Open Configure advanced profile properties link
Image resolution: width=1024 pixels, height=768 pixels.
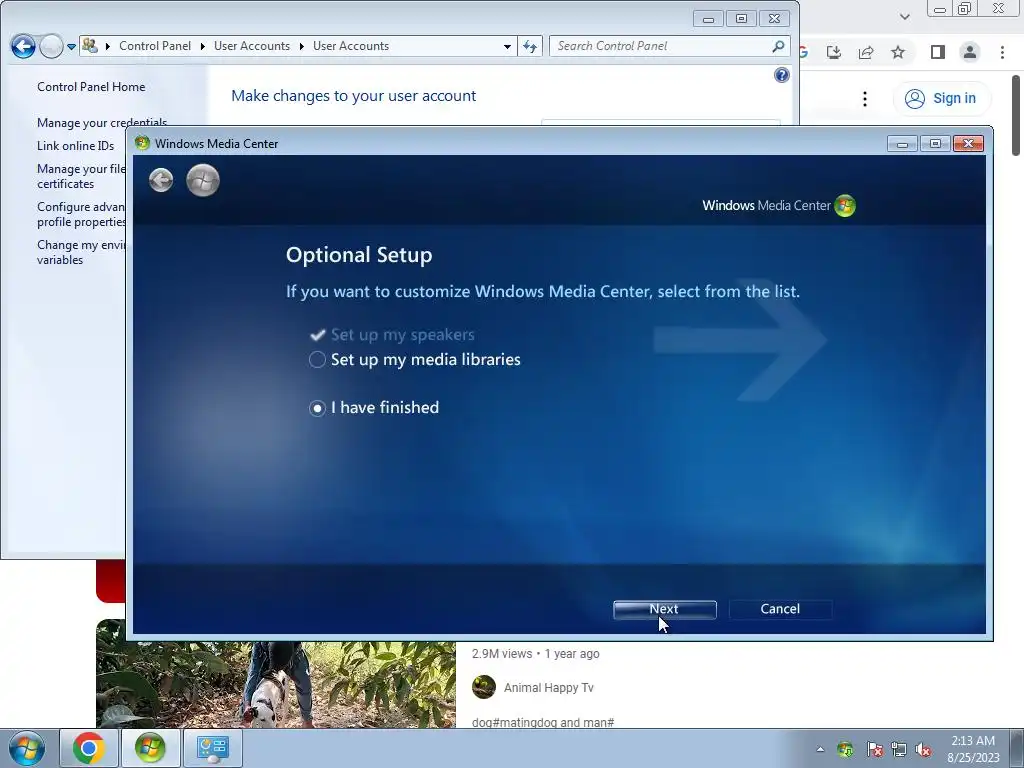click(81, 214)
